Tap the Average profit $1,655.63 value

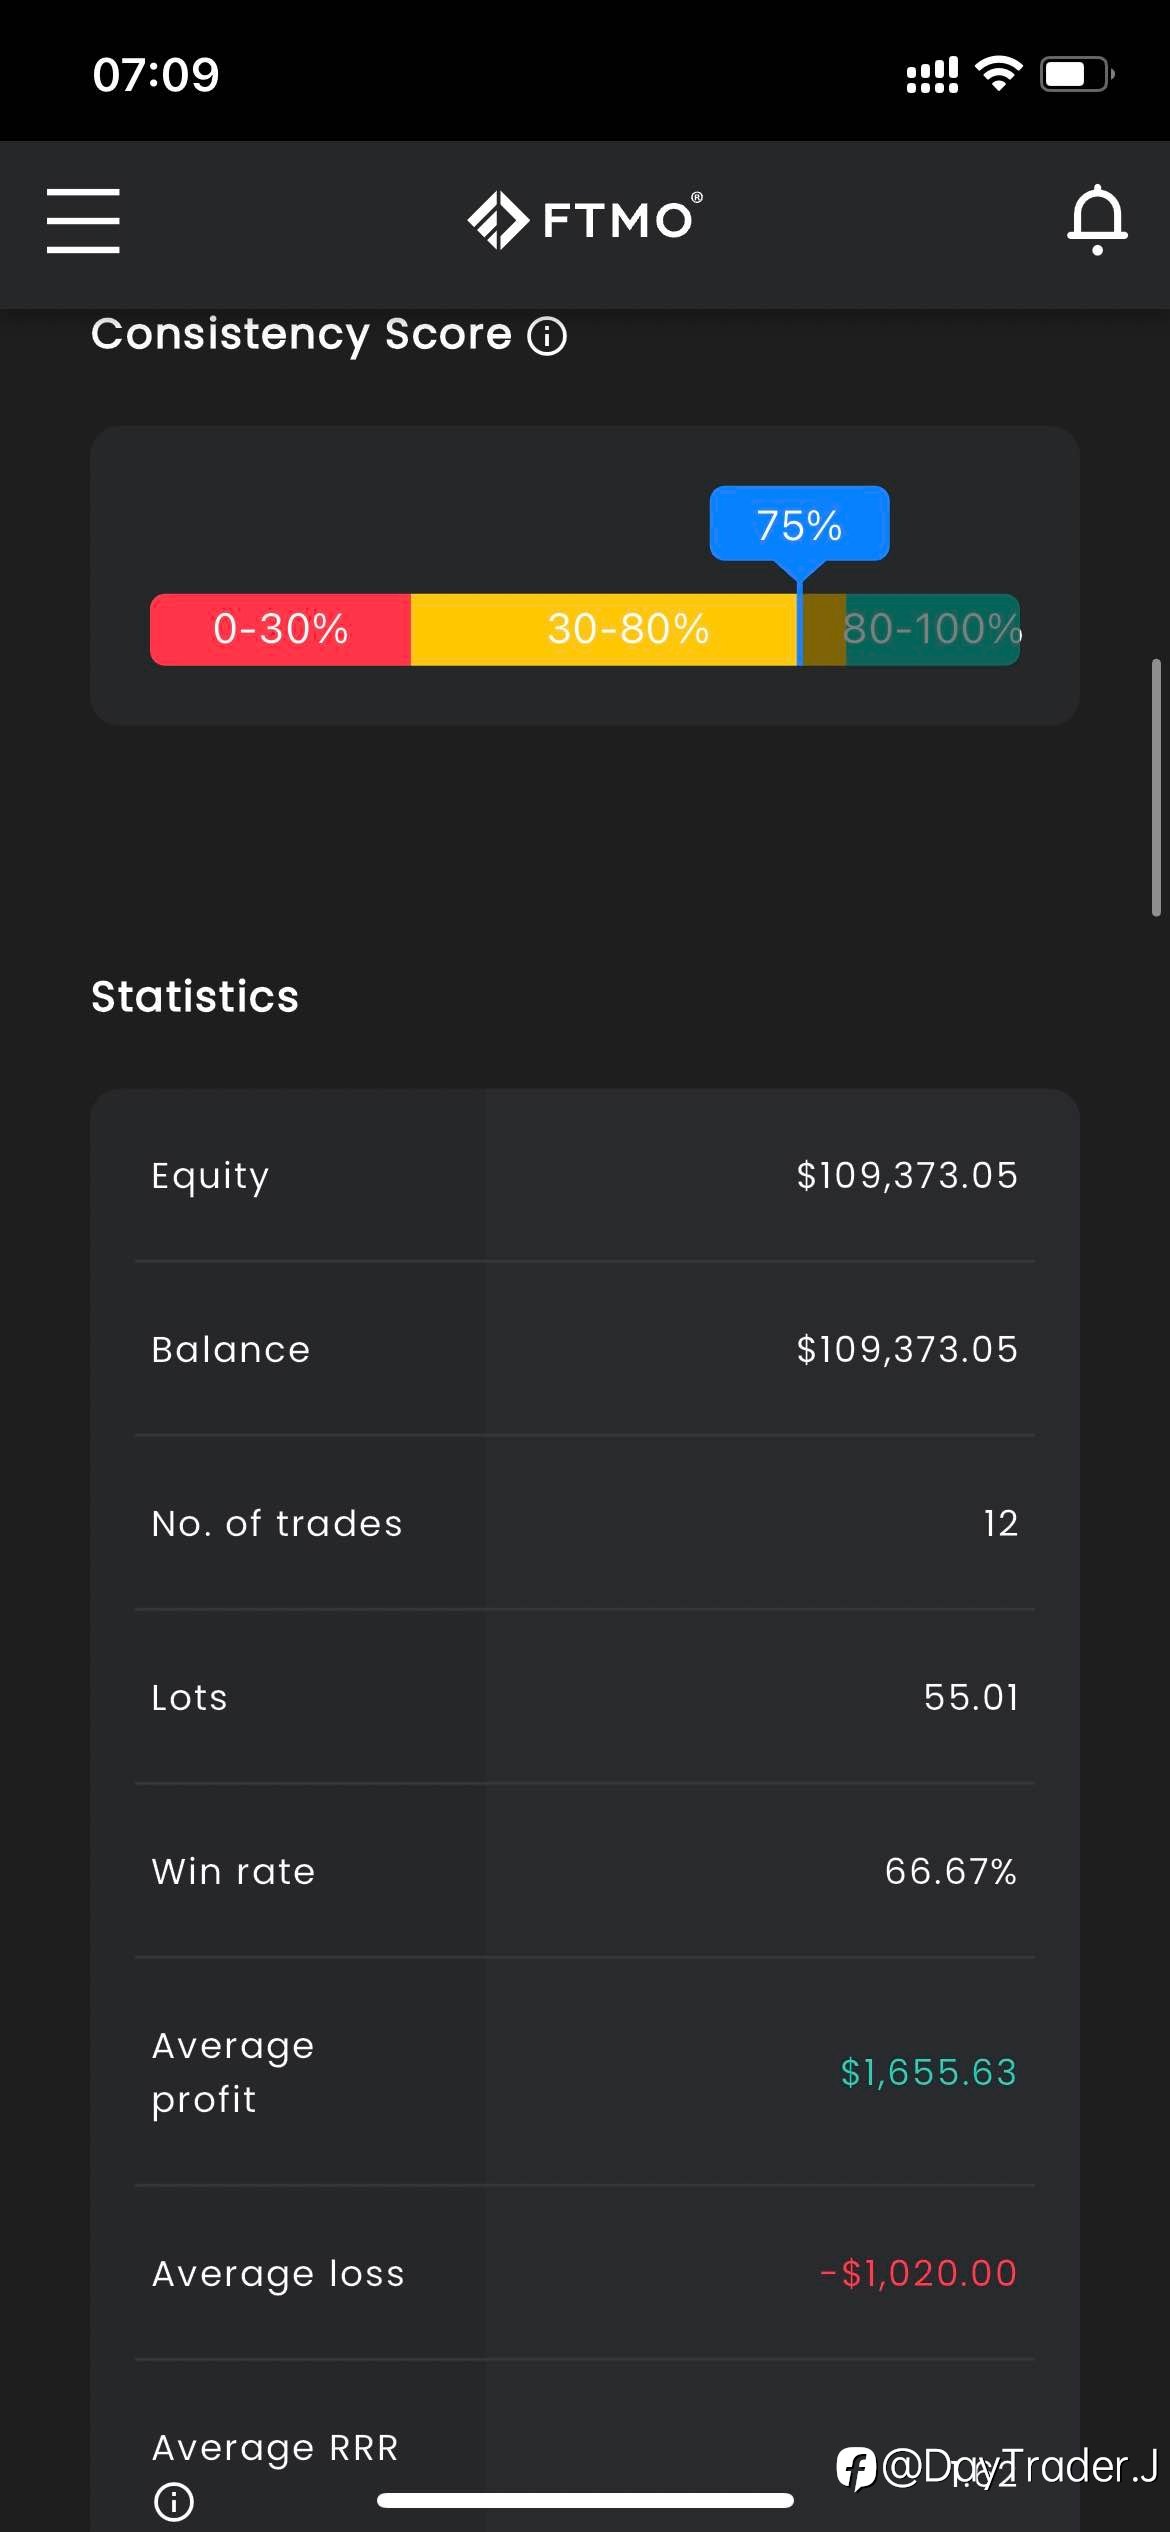(x=928, y=2072)
